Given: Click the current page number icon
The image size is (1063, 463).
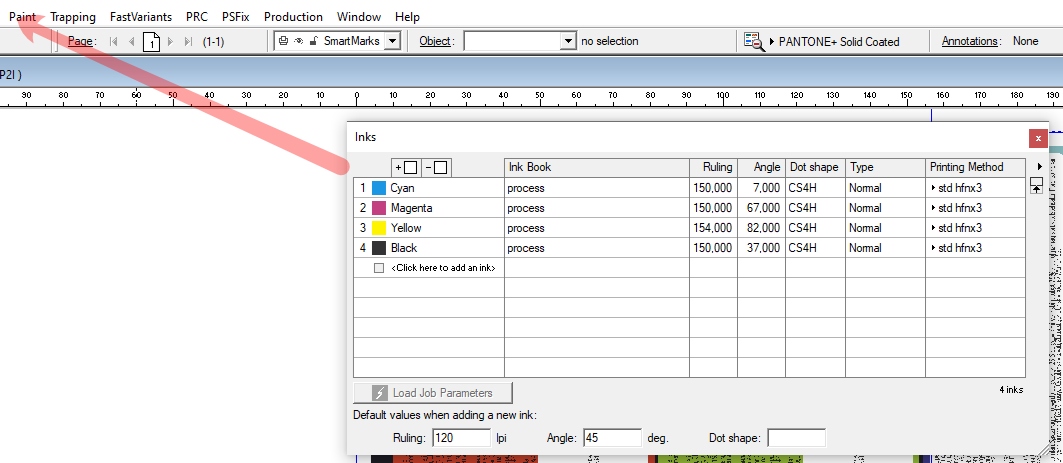Looking at the screenshot, I should click(152, 41).
